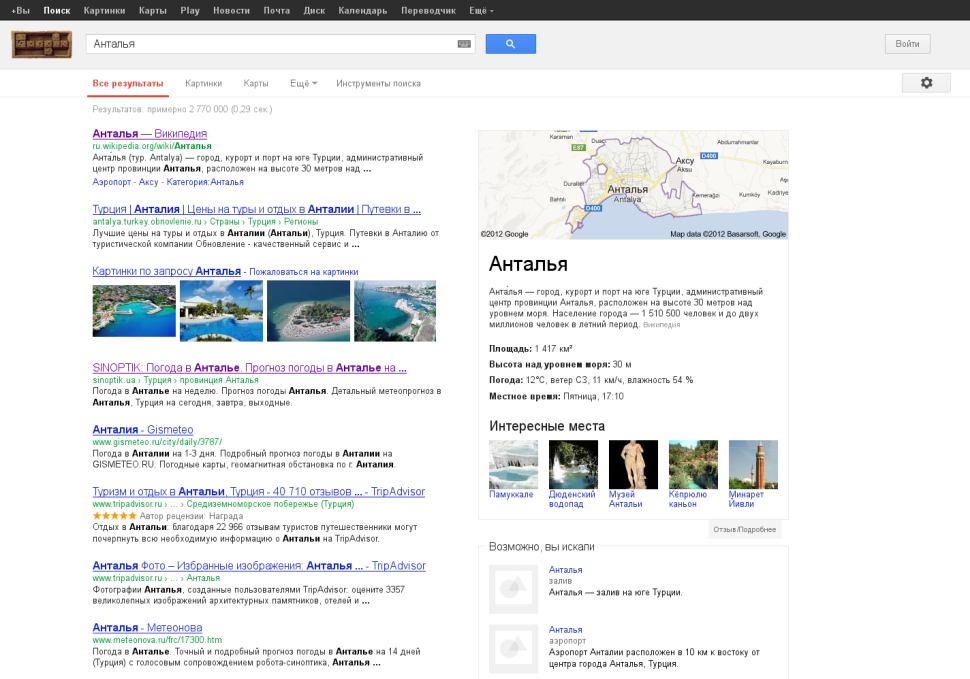
Task: Open Анталья аэропорт suggestion link
Action: pos(565,630)
